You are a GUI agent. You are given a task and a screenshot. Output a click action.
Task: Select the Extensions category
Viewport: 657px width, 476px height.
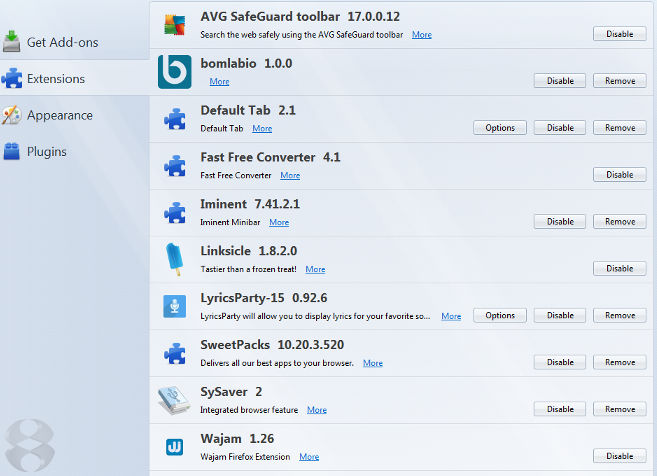[75, 78]
